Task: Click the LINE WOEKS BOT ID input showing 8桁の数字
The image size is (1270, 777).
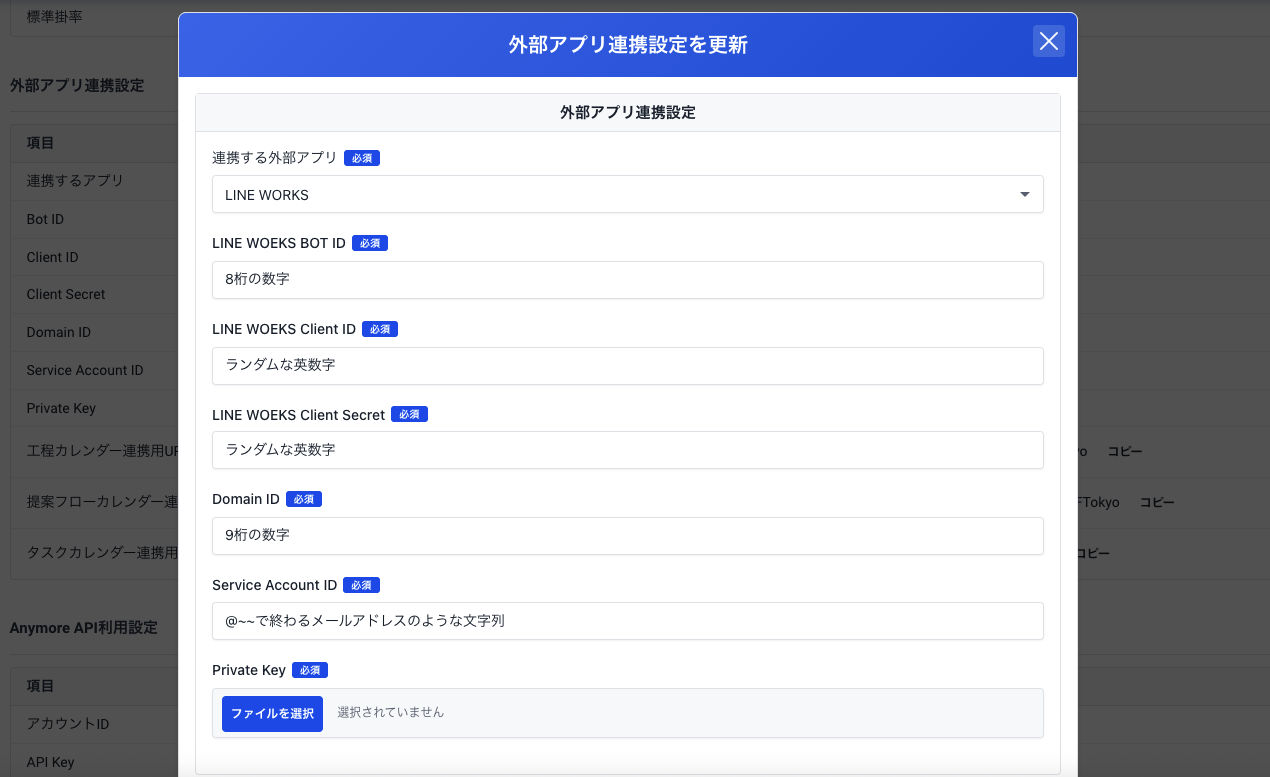Action: coord(627,279)
